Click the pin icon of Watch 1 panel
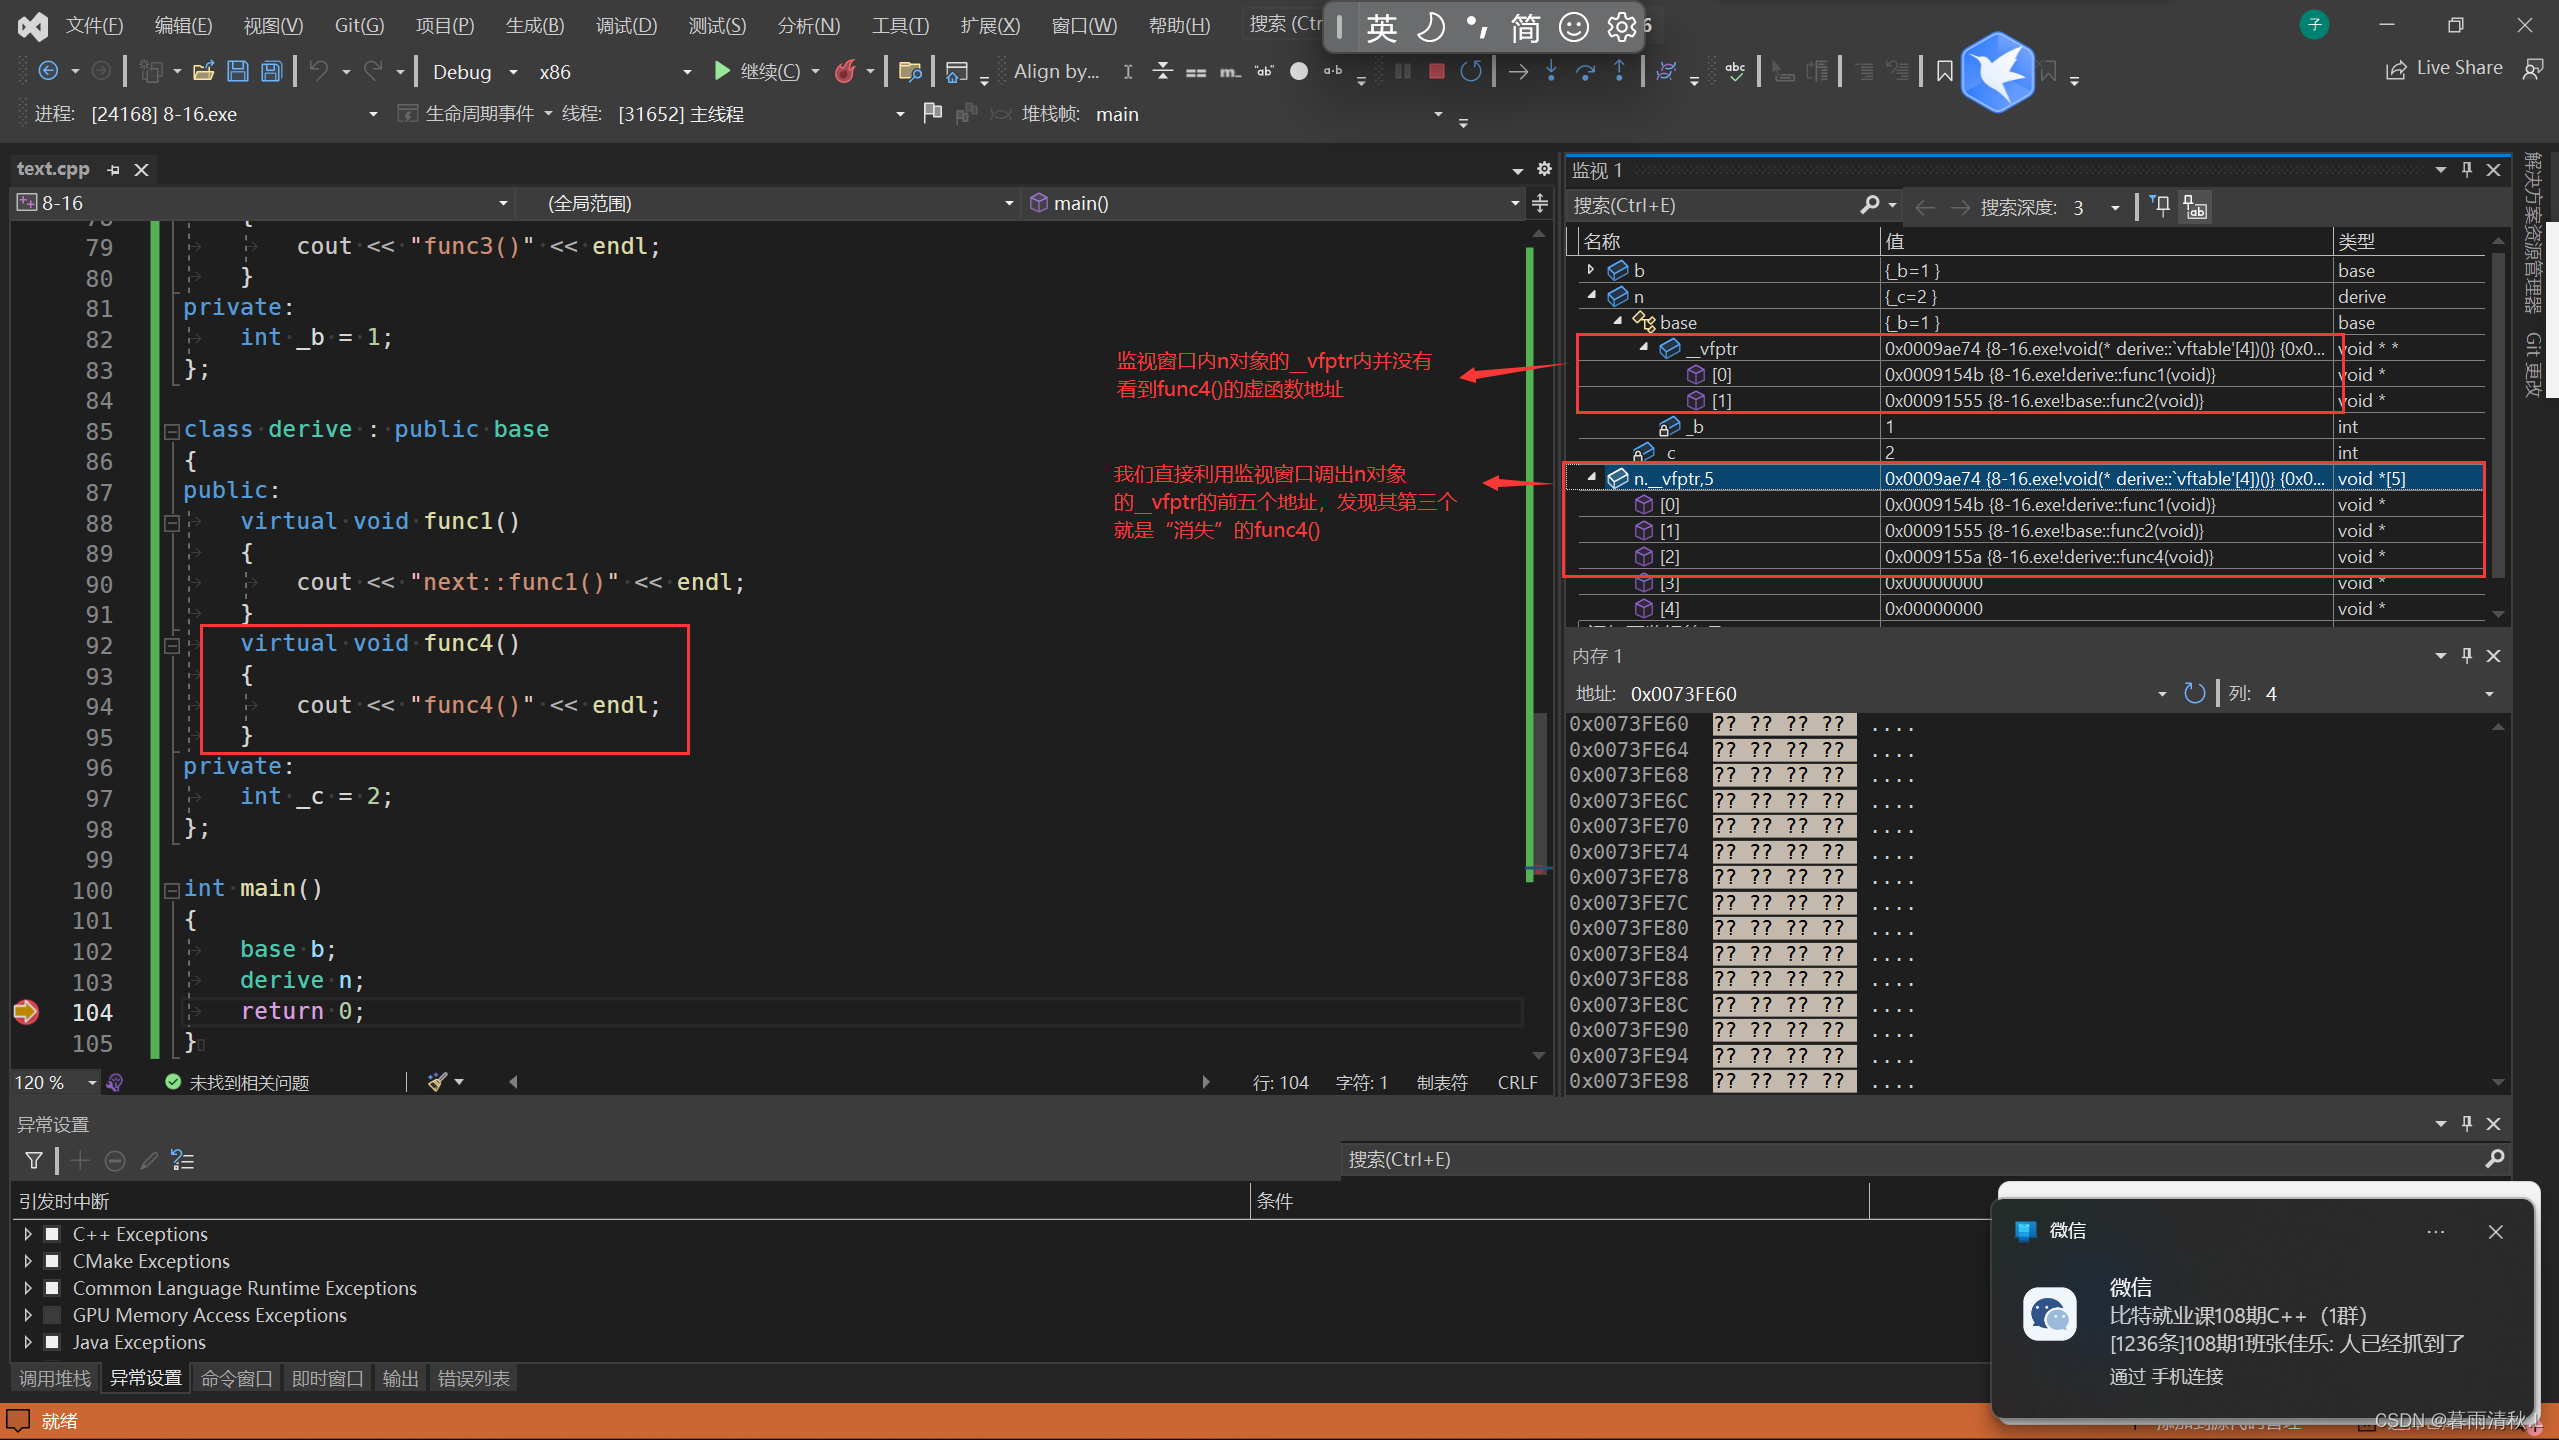This screenshot has width=2559, height=1440. pos(2467,169)
